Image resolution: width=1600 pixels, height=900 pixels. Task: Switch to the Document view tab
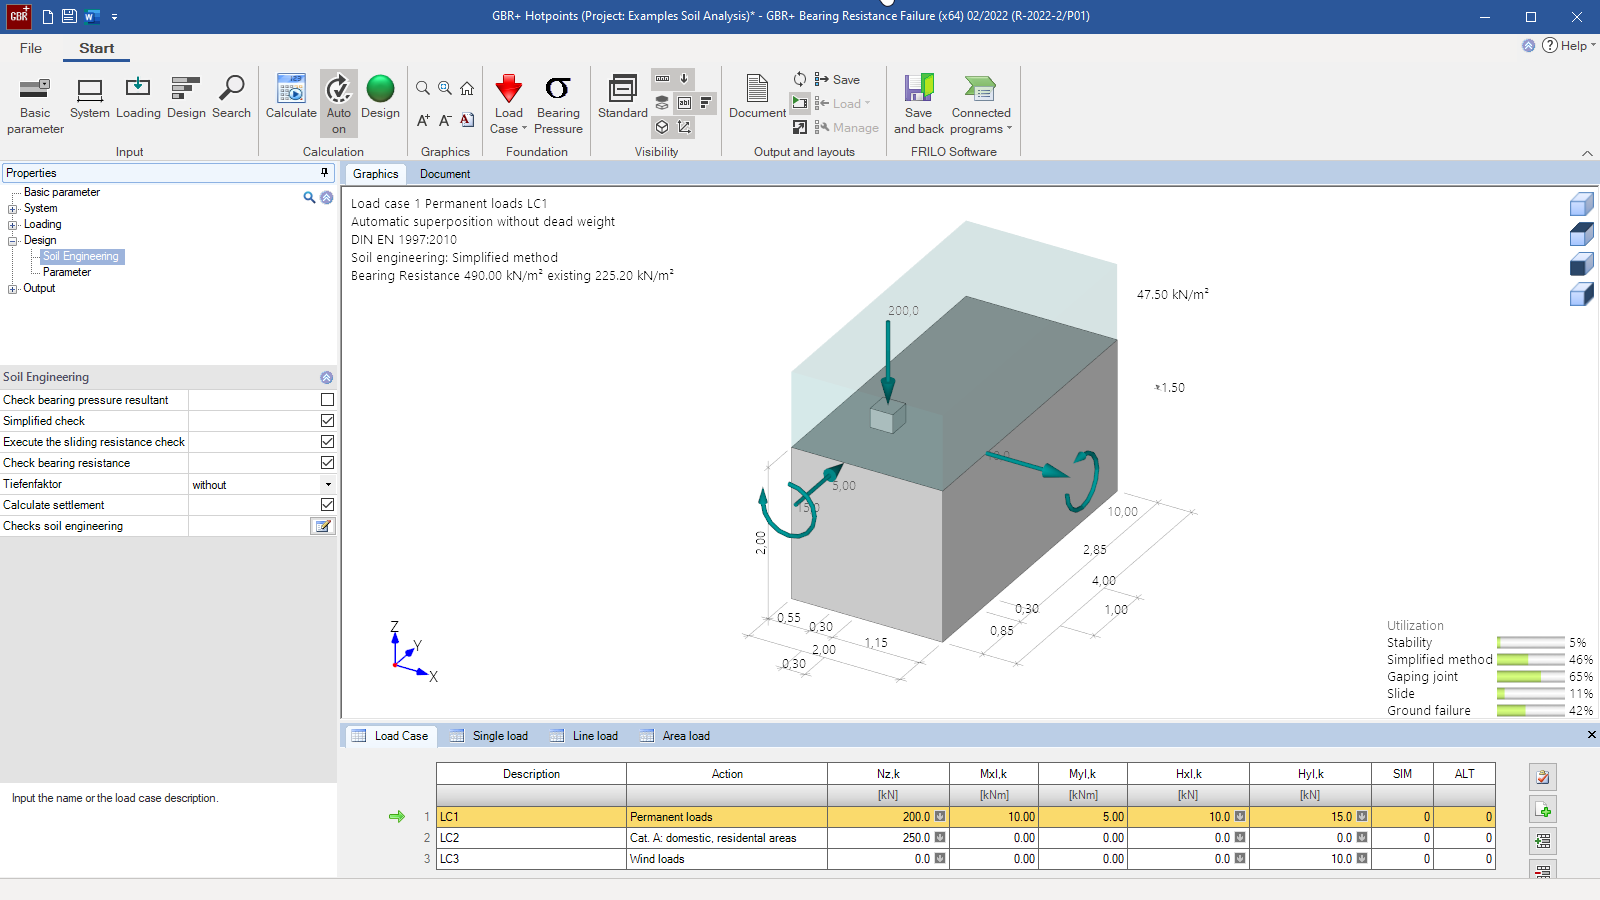click(x=445, y=174)
